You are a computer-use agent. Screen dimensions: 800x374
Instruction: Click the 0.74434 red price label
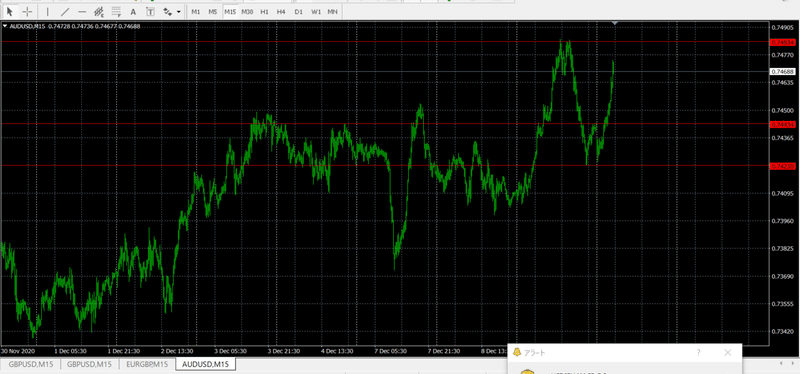pyautogui.click(x=783, y=124)
